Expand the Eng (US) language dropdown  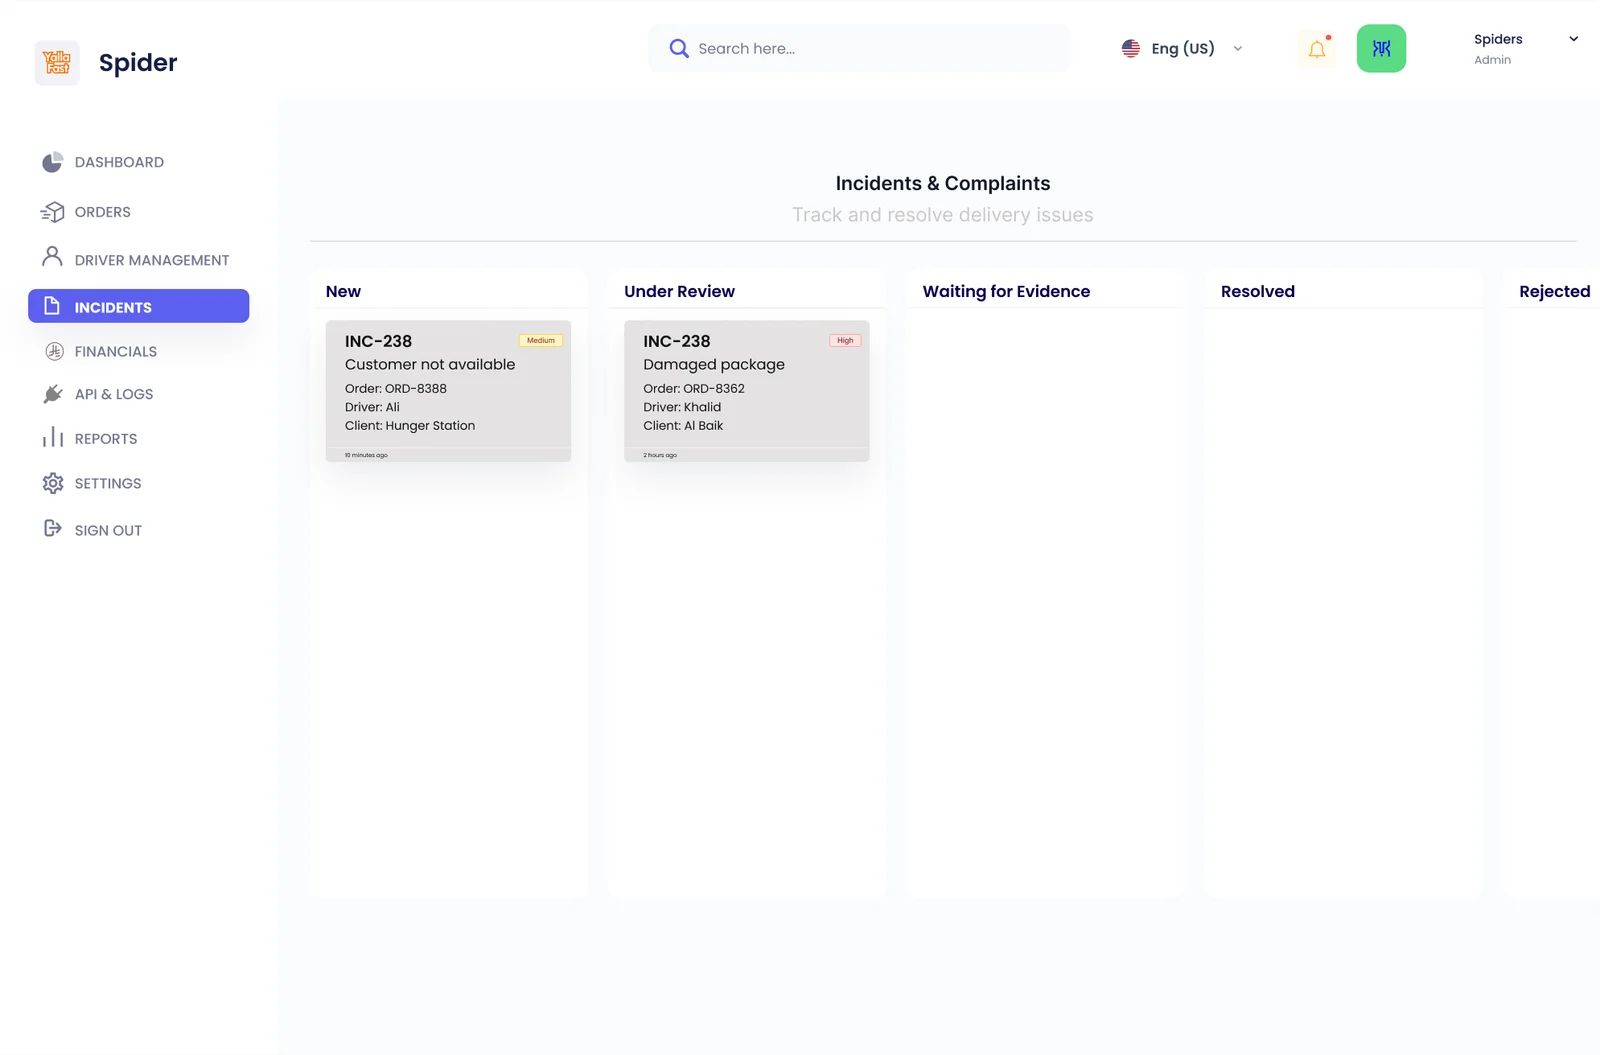(1238, 48)
